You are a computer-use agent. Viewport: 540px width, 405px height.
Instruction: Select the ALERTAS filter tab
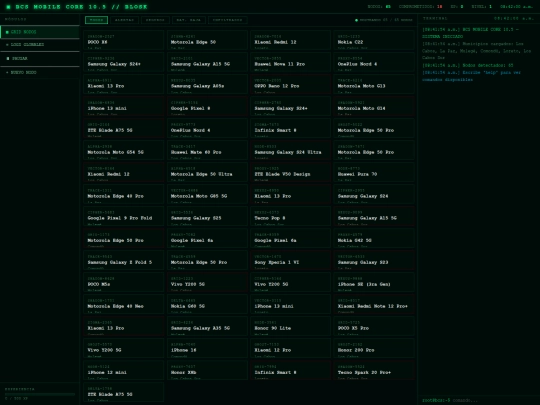pyautogui.click(x=124, y=20)
